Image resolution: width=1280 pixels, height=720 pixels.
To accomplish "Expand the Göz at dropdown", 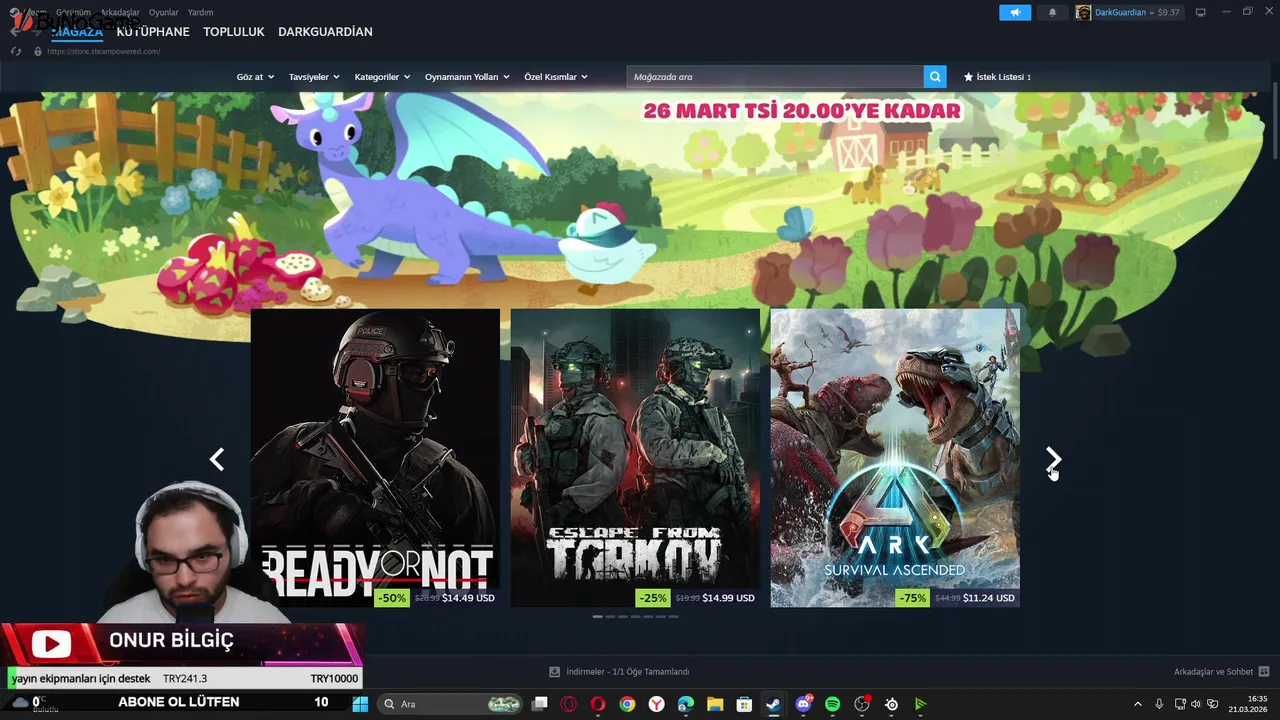I will pos(255,77).
